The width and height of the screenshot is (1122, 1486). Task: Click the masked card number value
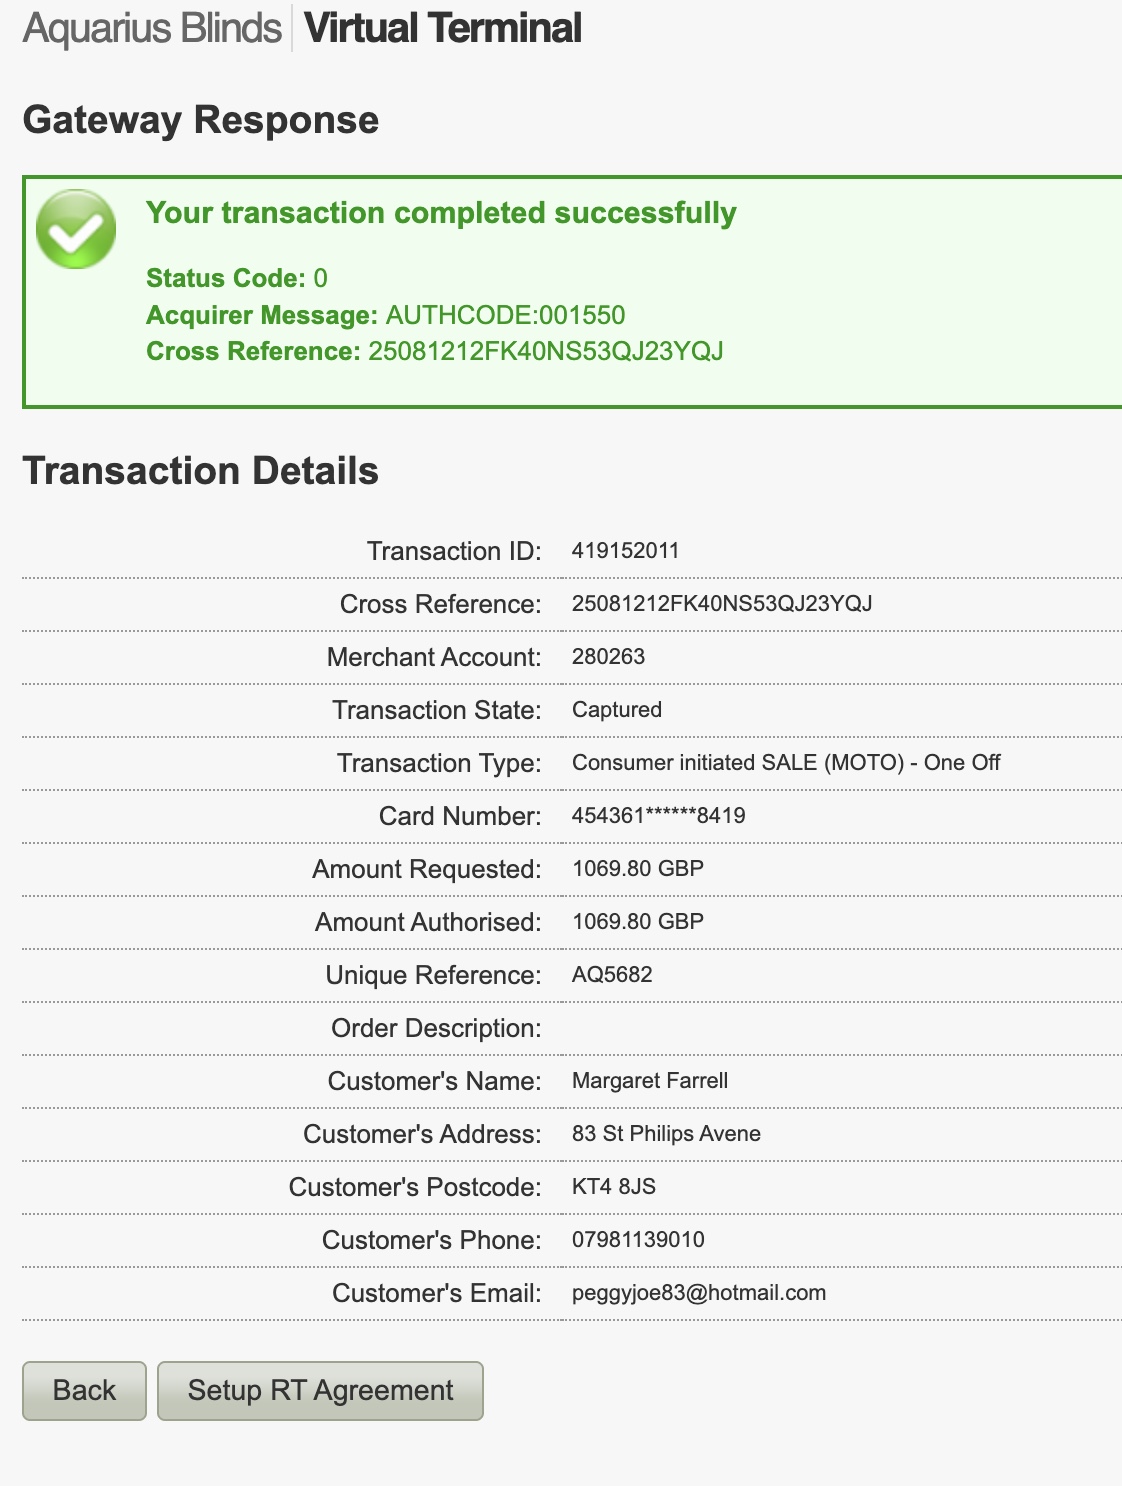658,816
